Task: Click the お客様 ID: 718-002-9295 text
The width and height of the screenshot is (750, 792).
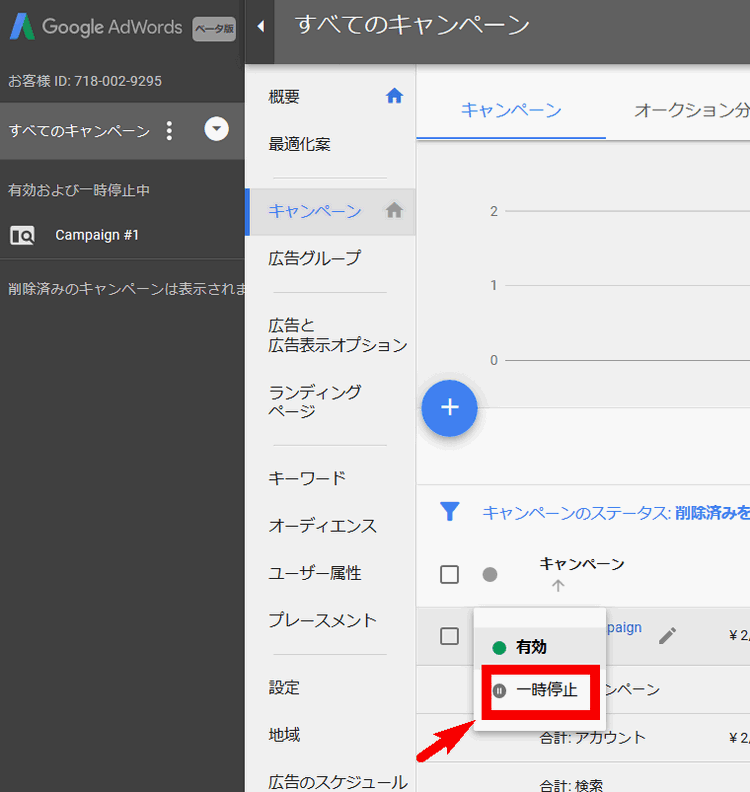Action: [85, 81]
